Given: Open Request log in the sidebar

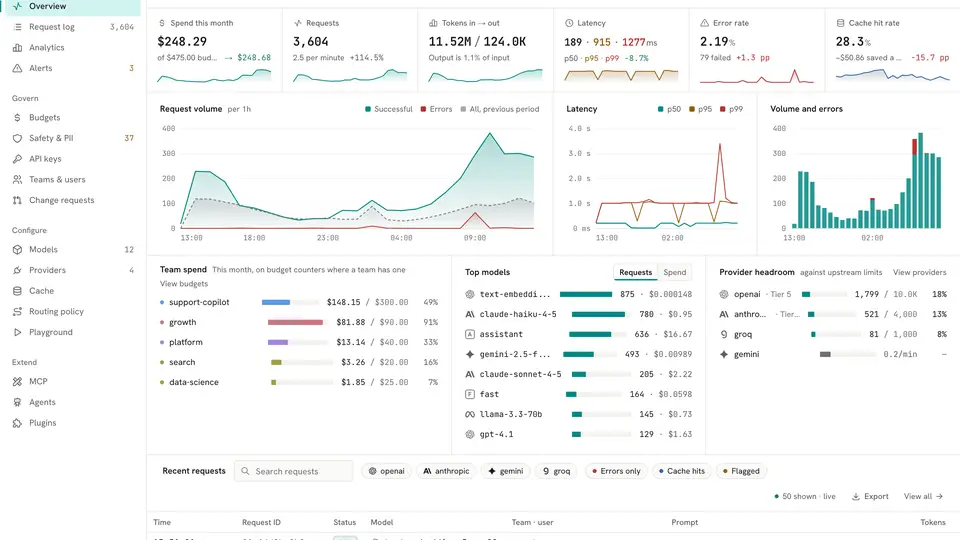Looking at the screenshot, I should pyautogui.click(x=73, y=27).
